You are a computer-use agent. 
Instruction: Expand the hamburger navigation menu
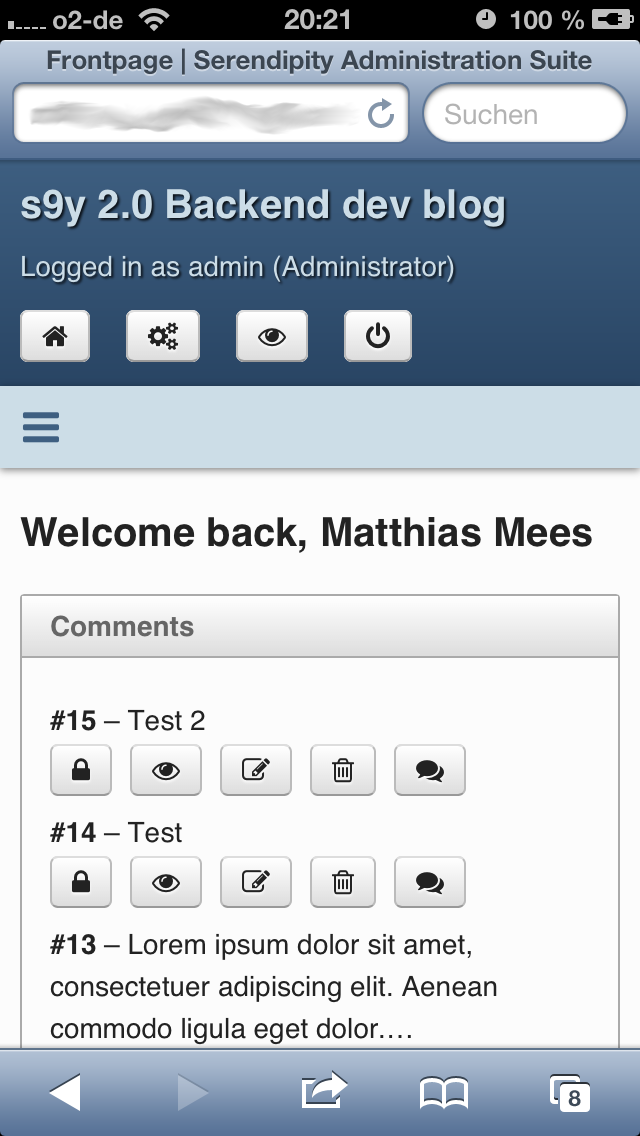click(x=41, y=427)
